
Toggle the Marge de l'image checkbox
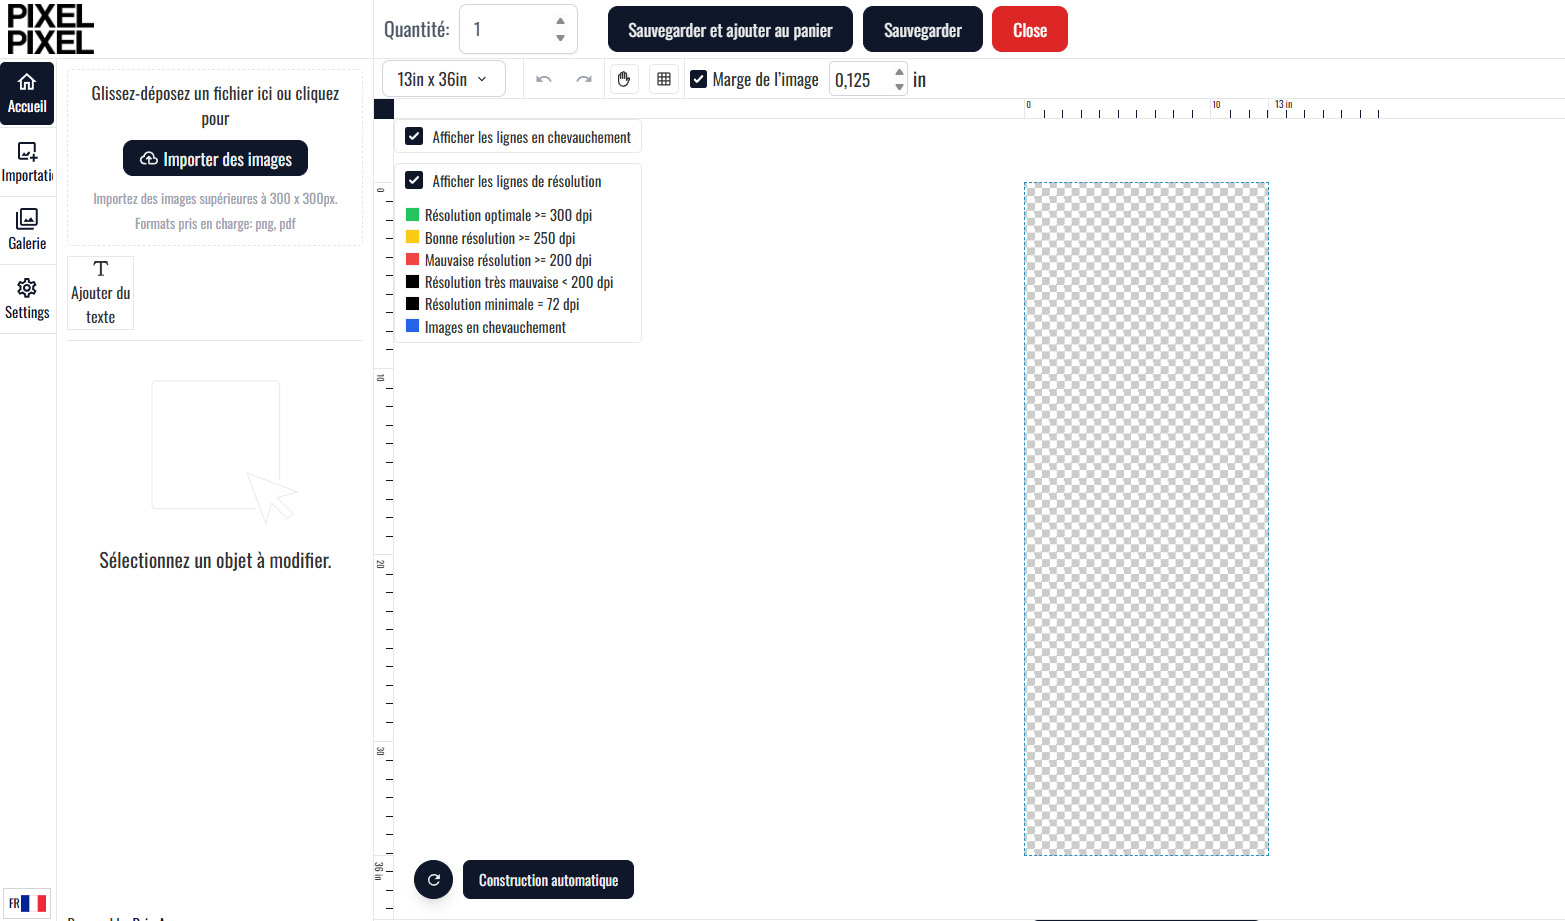click(699, 79)
